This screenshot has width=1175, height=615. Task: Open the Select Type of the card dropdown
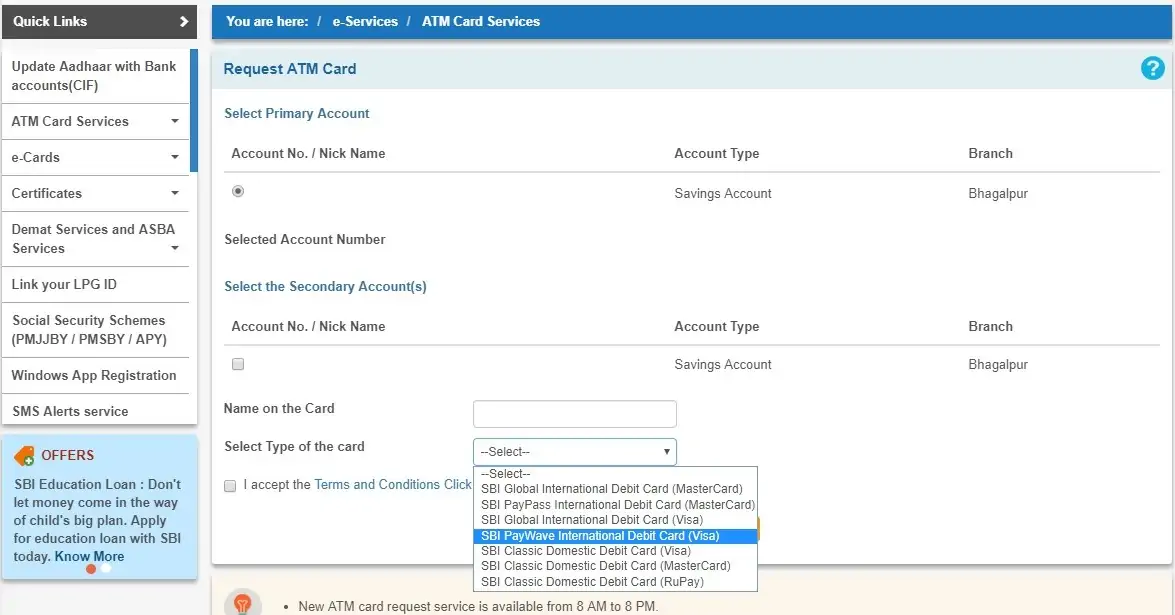pyautogui.click(x=575, y=452)
